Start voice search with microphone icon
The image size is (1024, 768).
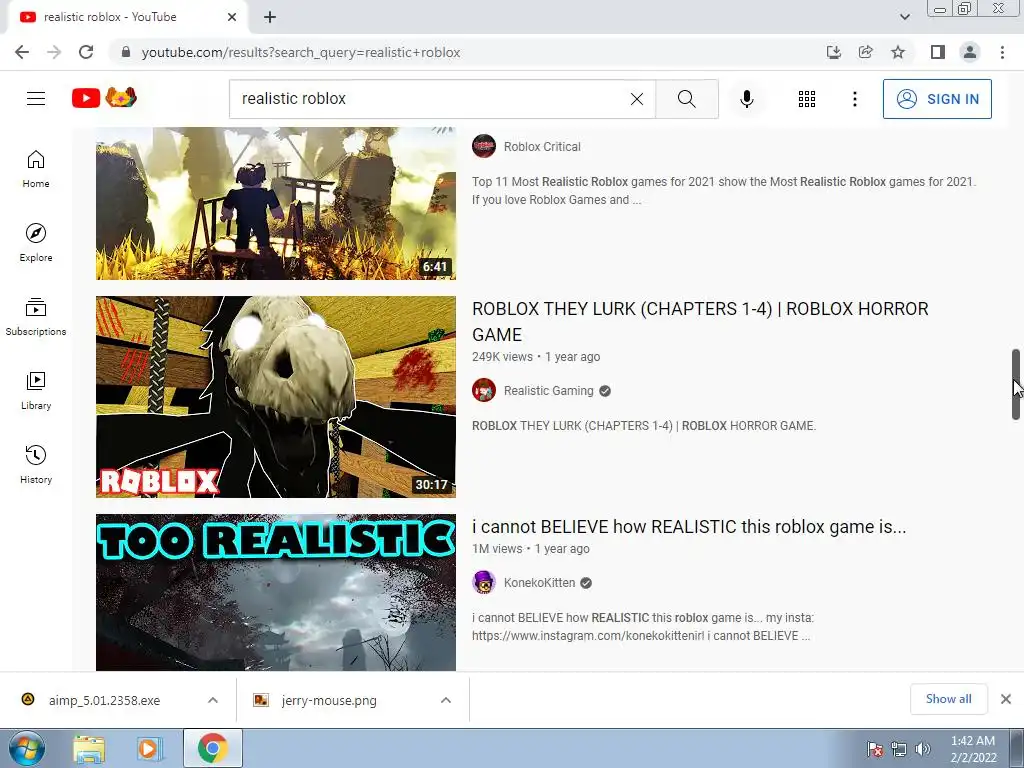[746, 99]
